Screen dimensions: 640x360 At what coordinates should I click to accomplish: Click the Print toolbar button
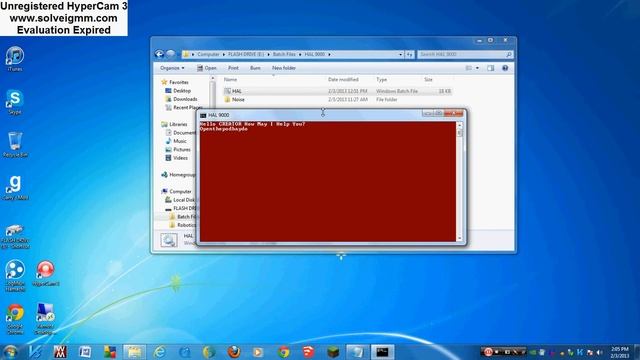(233, 68)
